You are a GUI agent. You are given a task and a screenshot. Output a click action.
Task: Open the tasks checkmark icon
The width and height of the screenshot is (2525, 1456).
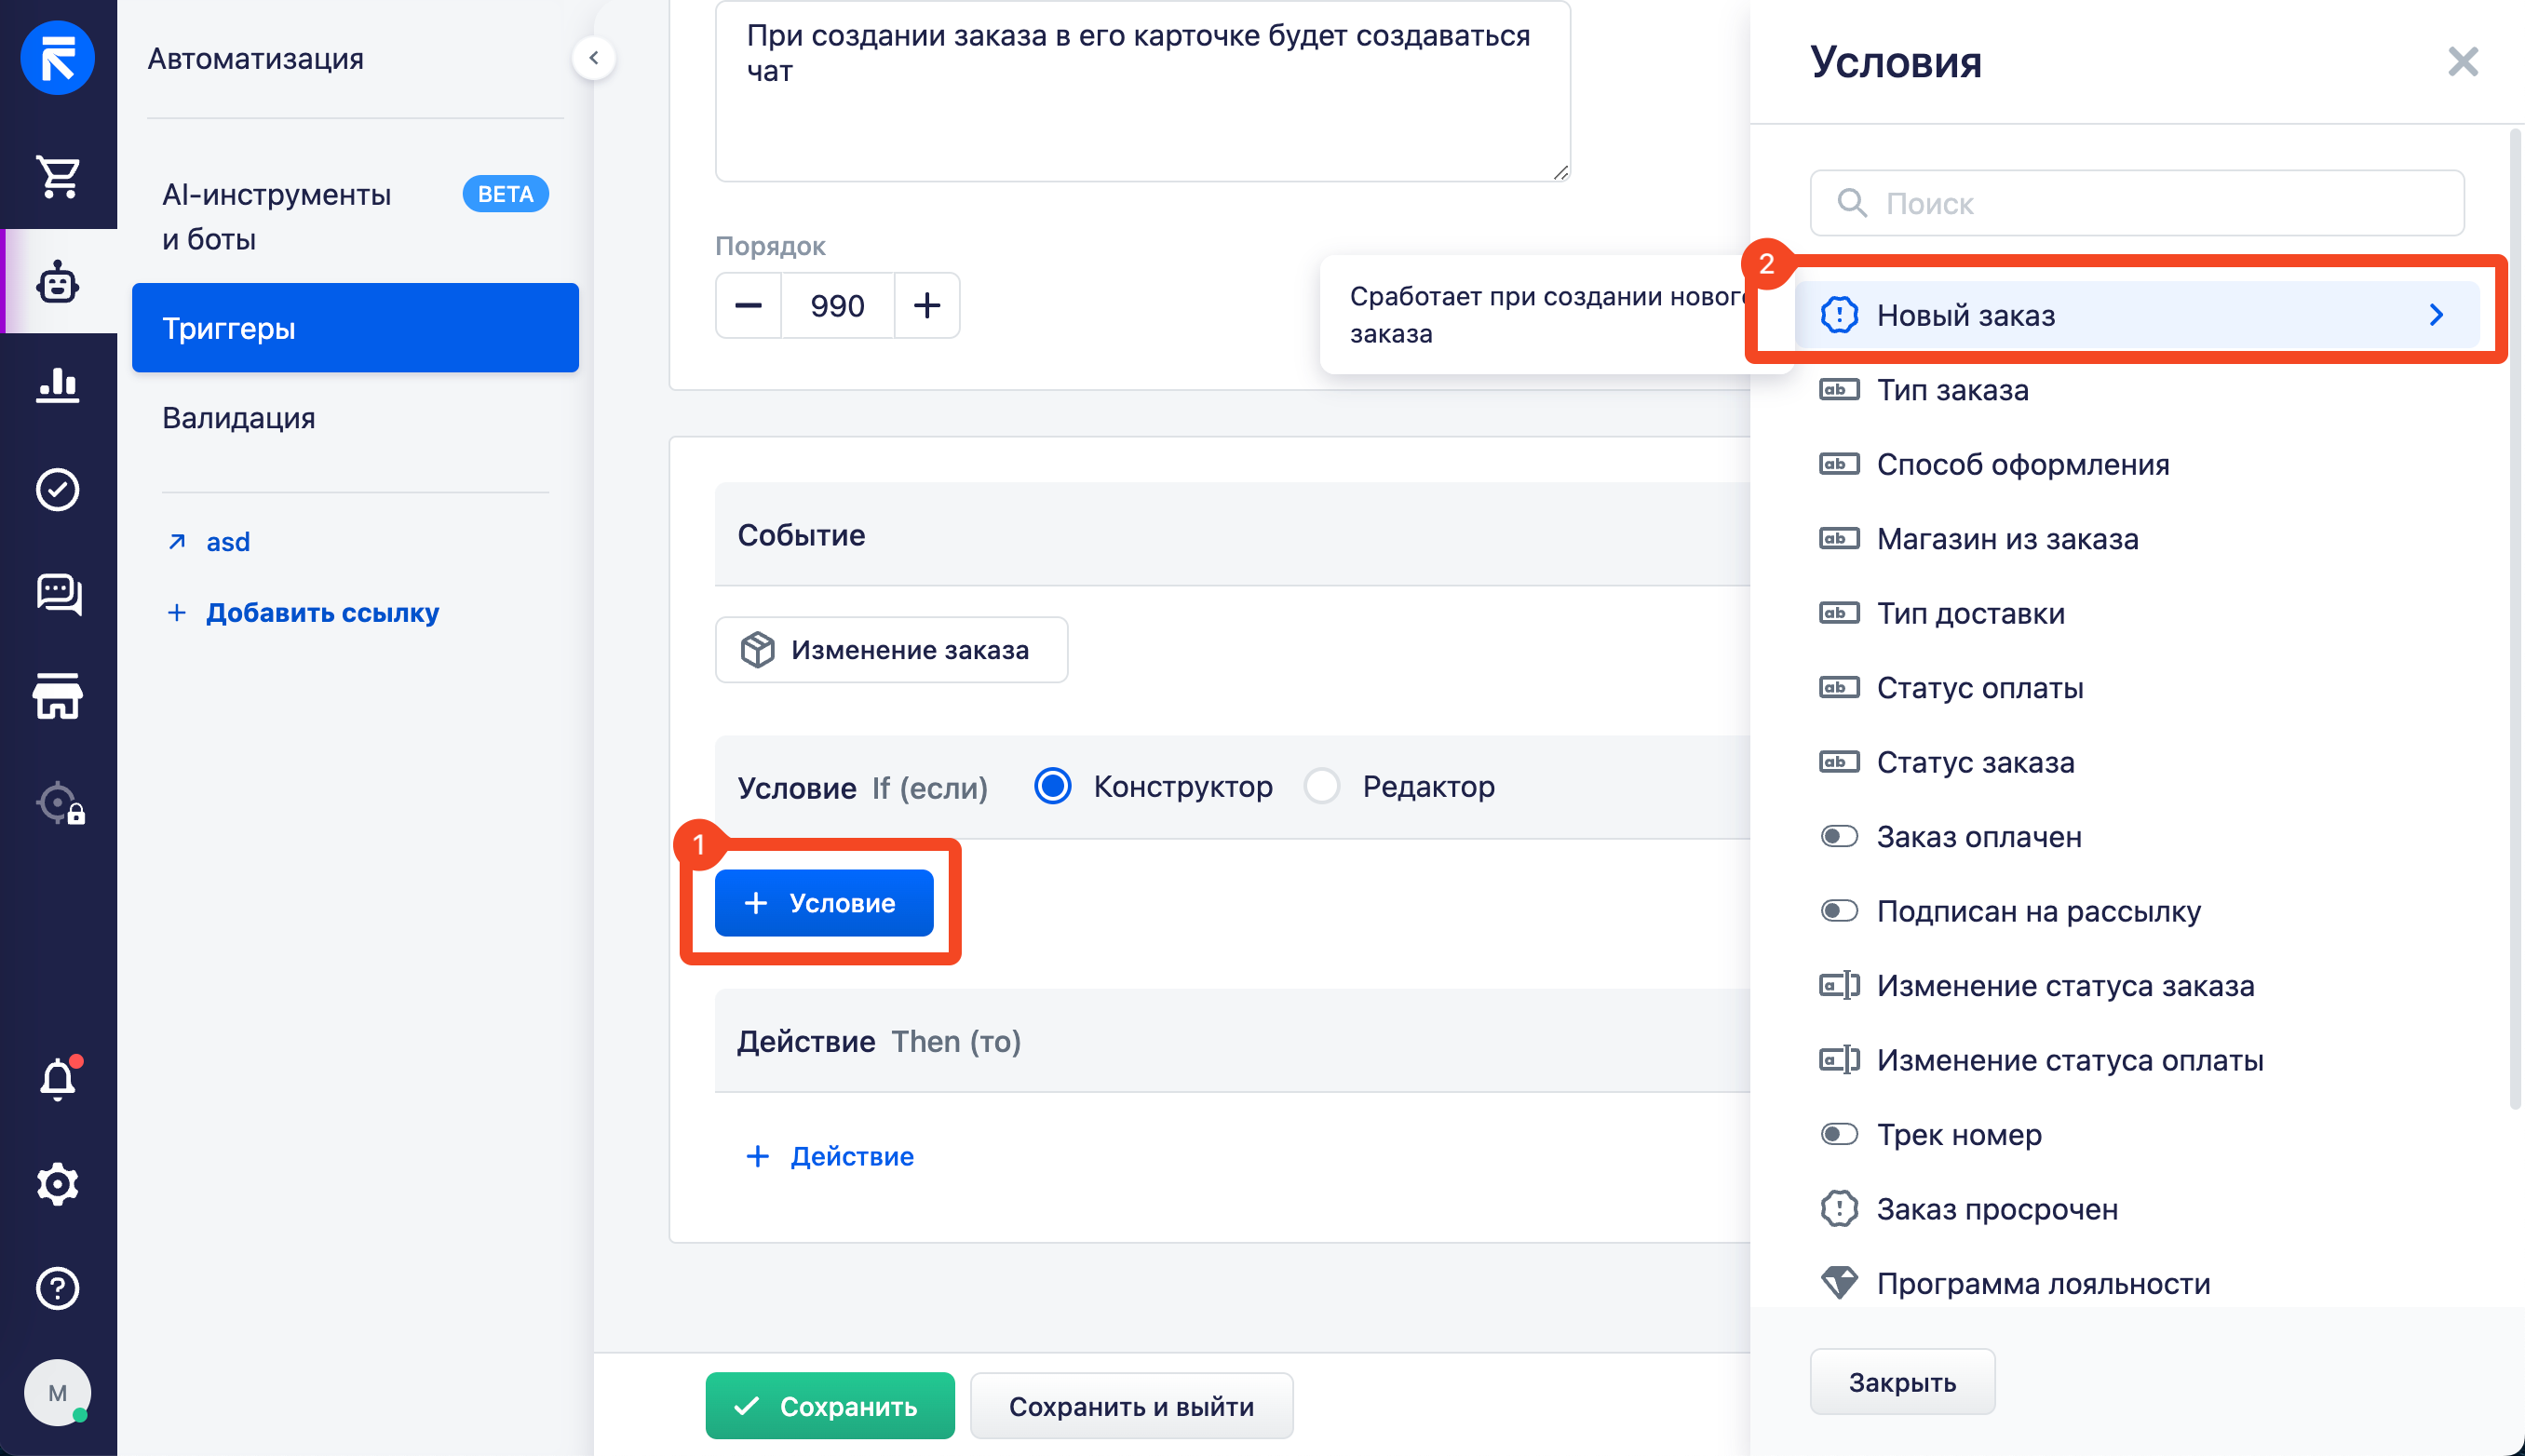58,489
